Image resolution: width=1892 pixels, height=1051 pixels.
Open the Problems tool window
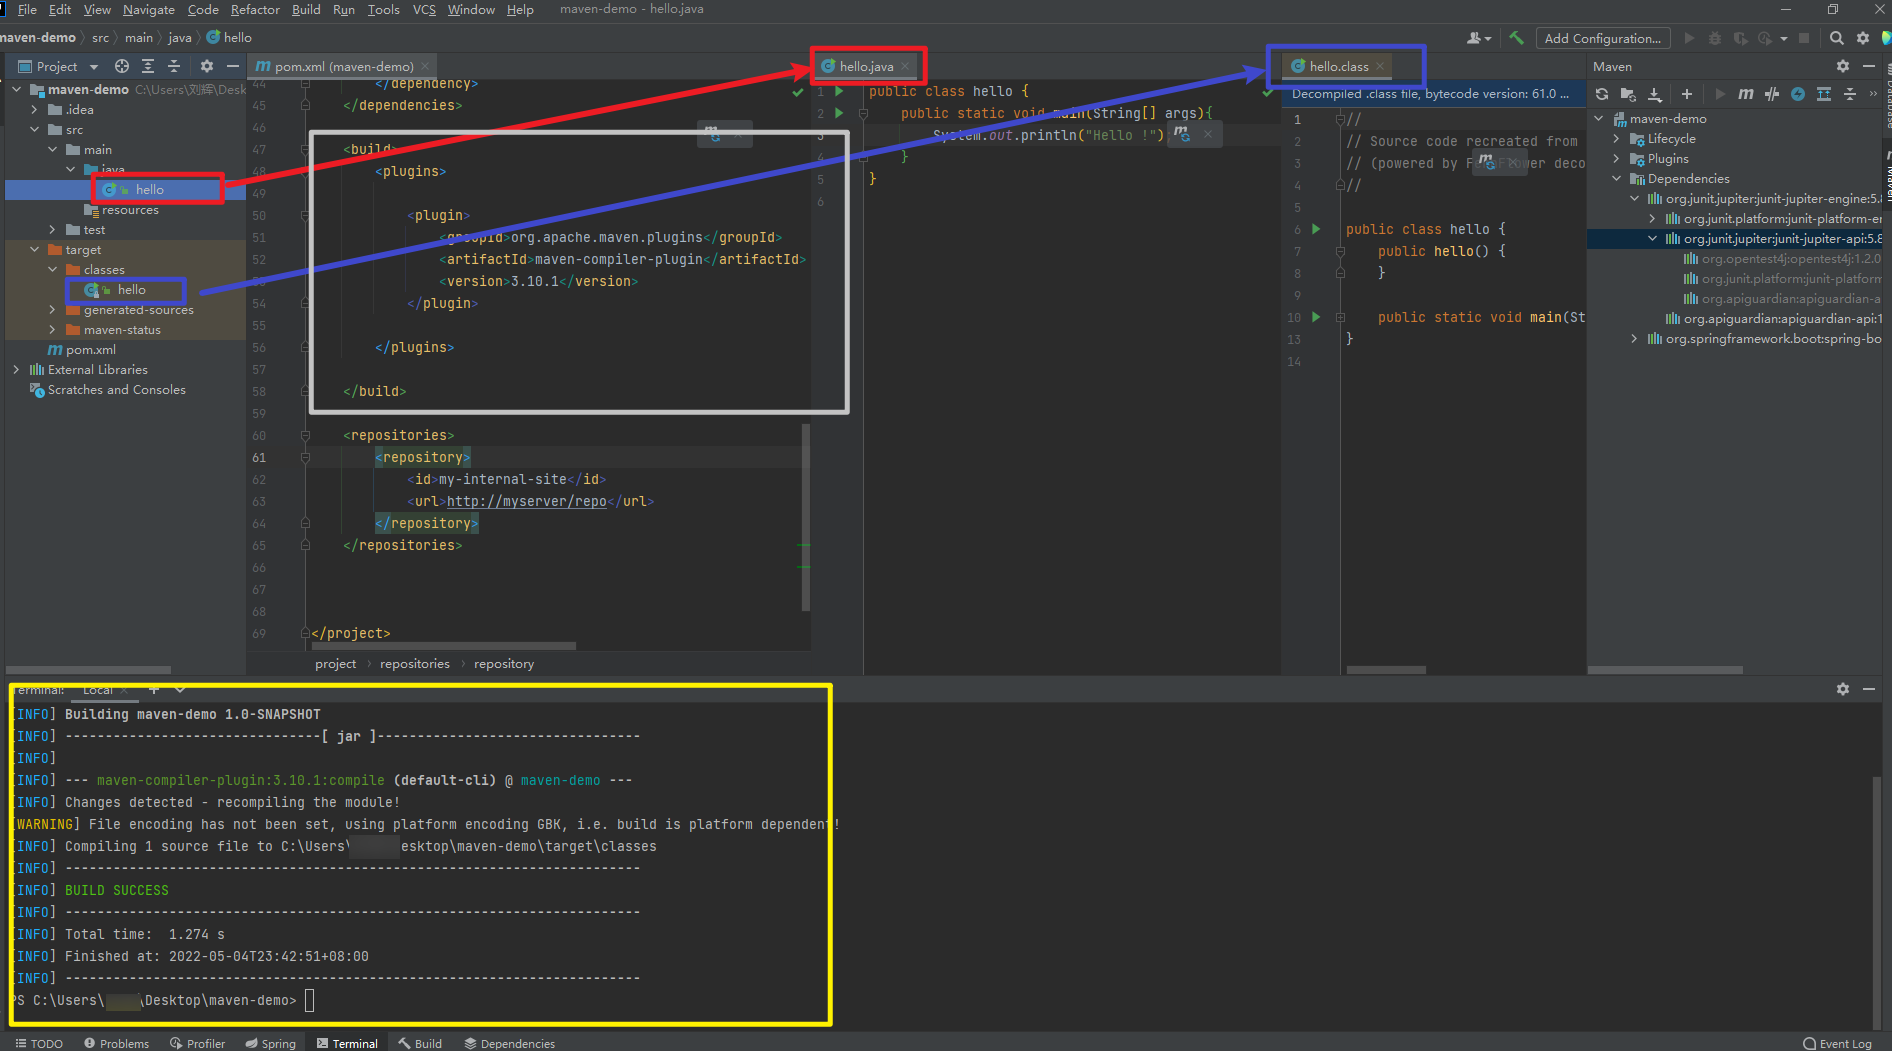coord(117,1043)
